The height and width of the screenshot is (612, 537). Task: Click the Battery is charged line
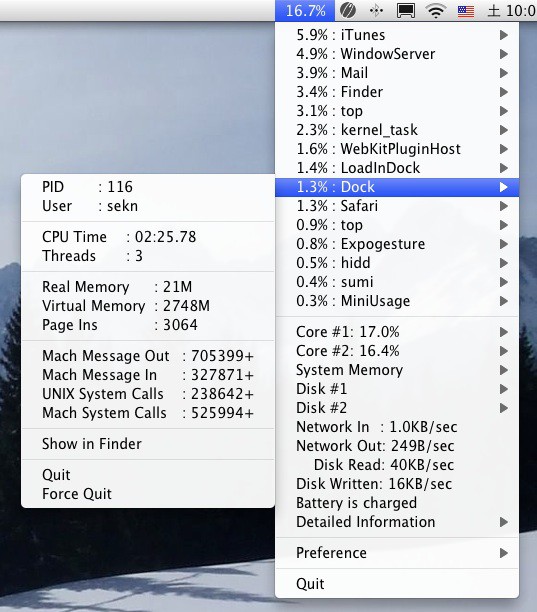(x=397, y=503)
